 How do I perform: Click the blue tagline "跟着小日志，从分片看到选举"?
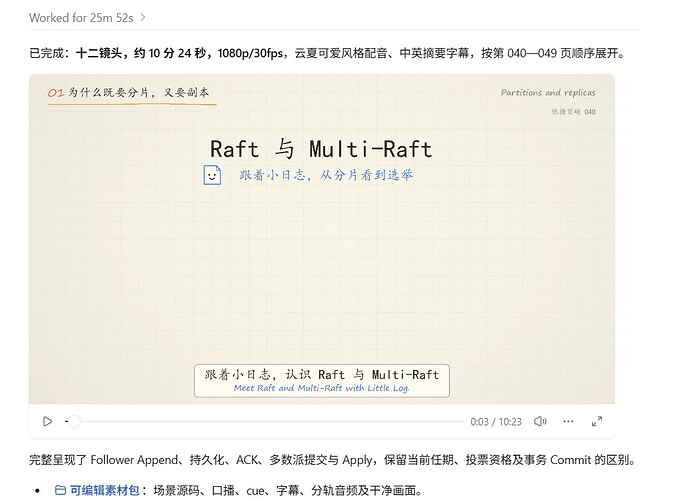pos(326,175)
